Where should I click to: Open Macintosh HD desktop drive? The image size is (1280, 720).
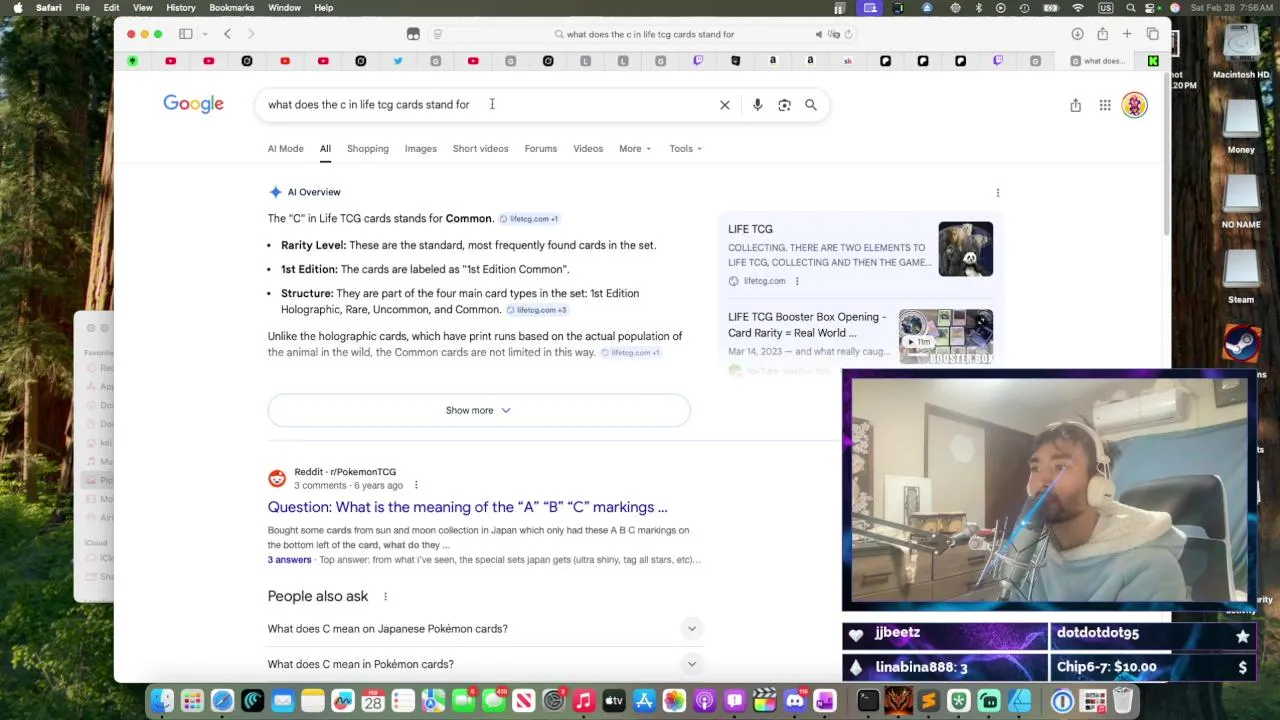click(1241, 50)
